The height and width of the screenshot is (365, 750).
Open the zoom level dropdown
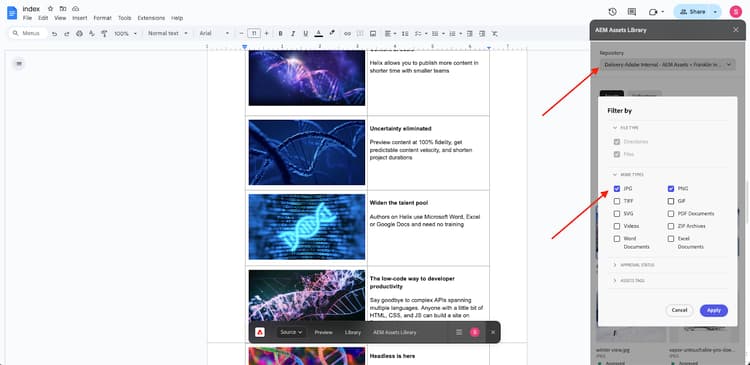(125, 33)
